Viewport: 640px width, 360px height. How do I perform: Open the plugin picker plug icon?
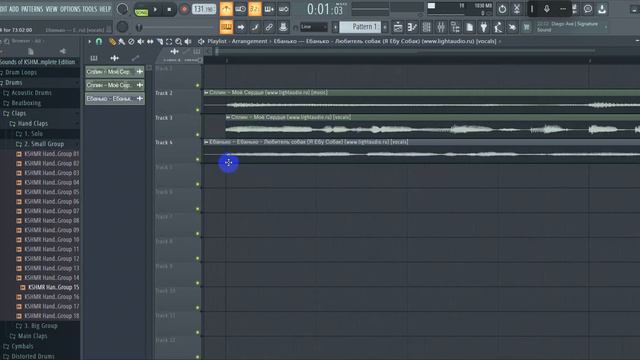coord(484,27)
